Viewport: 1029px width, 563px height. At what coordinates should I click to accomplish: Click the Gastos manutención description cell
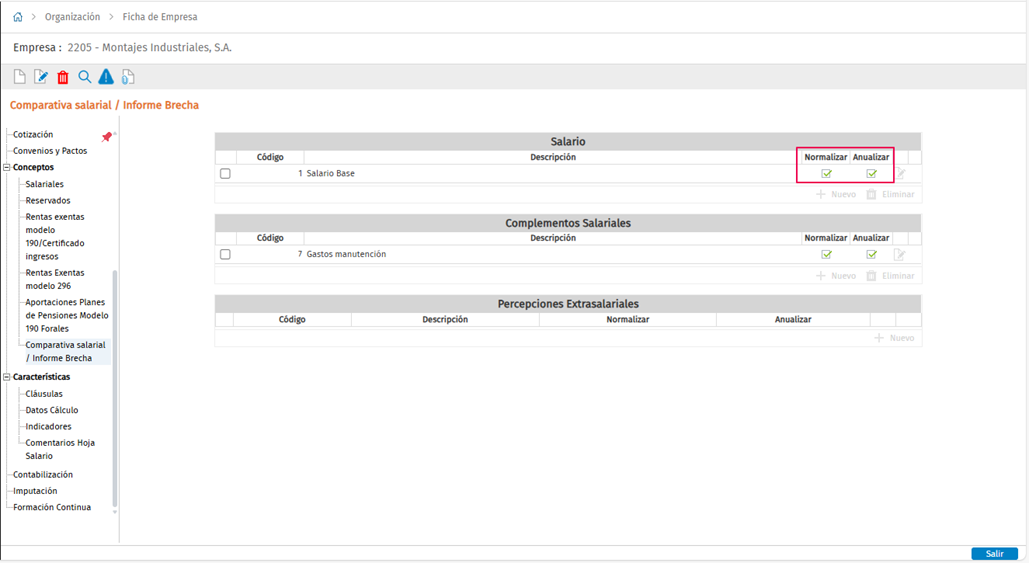[x=553, y=255]
